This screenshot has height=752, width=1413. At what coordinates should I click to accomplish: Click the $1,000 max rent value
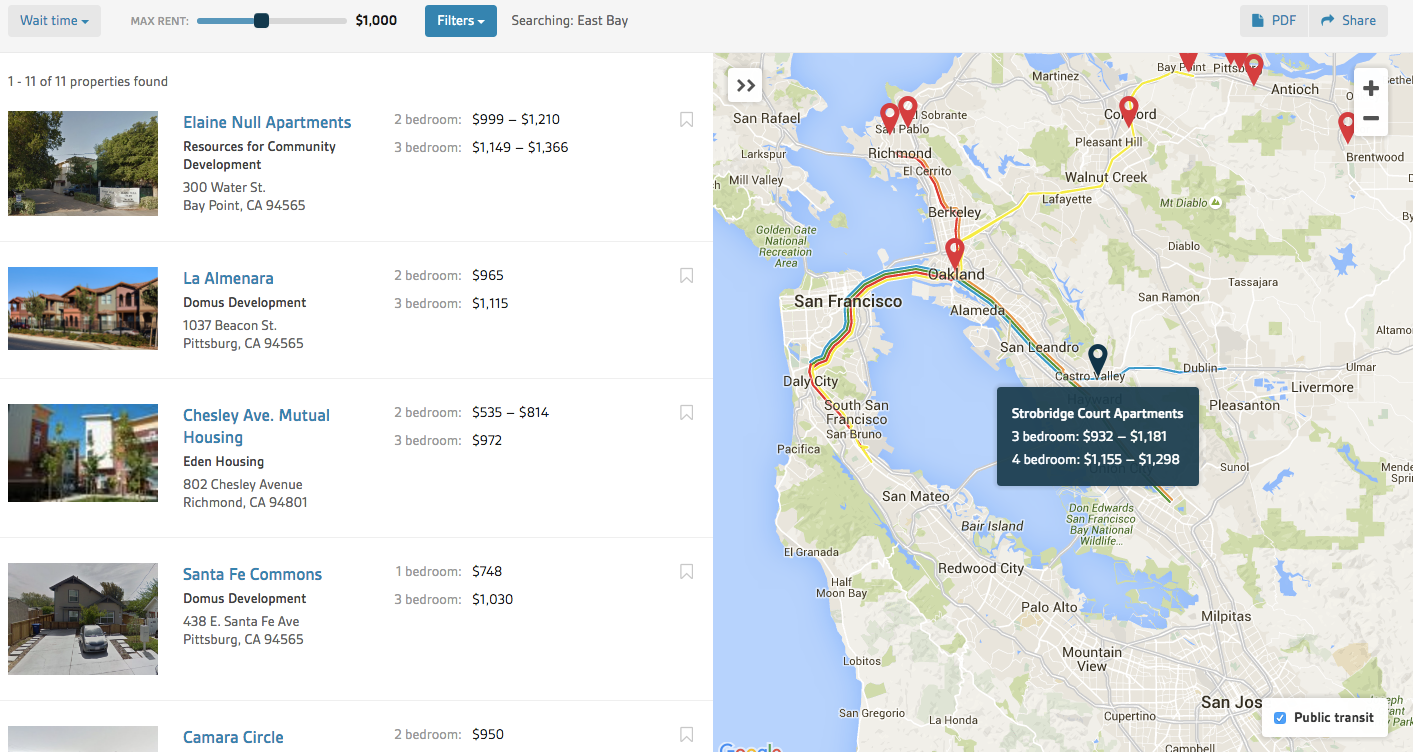tap(376, 21)
